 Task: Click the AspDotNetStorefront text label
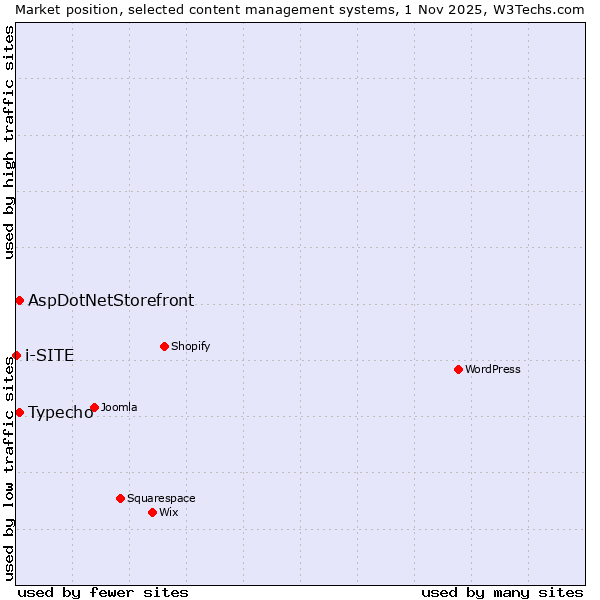[111, 300]
